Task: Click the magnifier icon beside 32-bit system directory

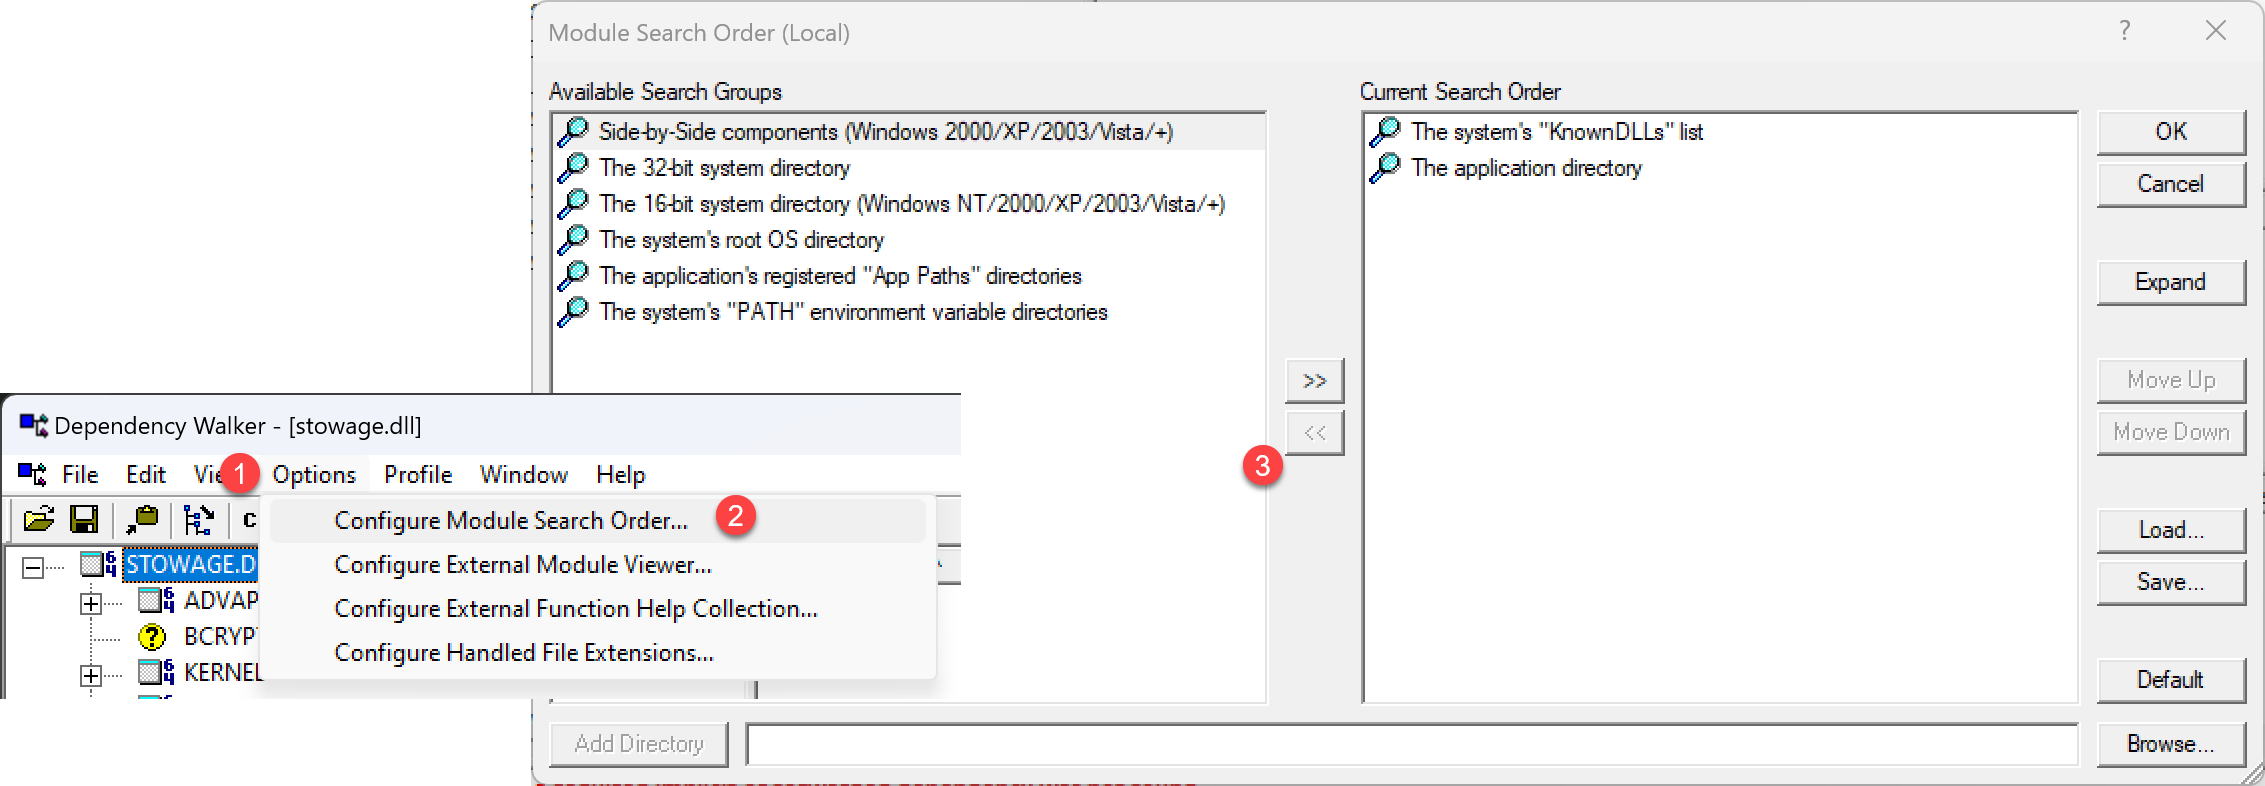Action: [x=574, y=167]
